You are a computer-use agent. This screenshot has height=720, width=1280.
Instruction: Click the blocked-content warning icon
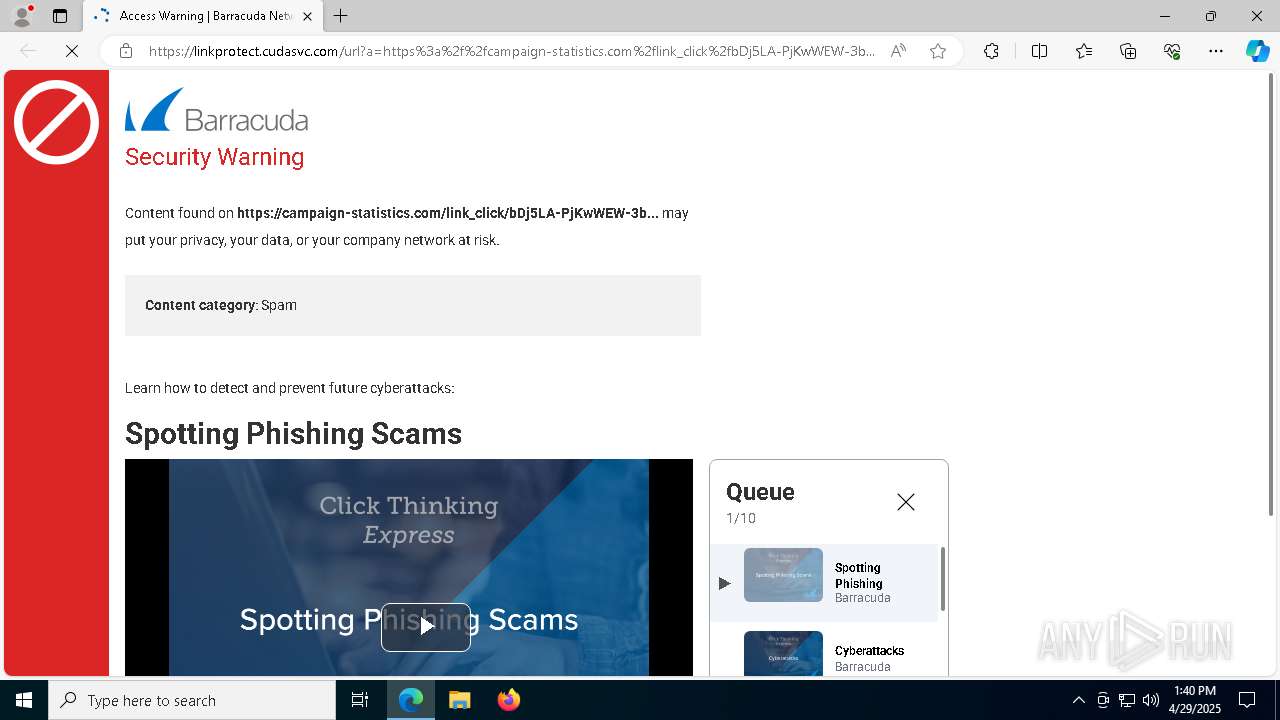(x=56, y=122)
